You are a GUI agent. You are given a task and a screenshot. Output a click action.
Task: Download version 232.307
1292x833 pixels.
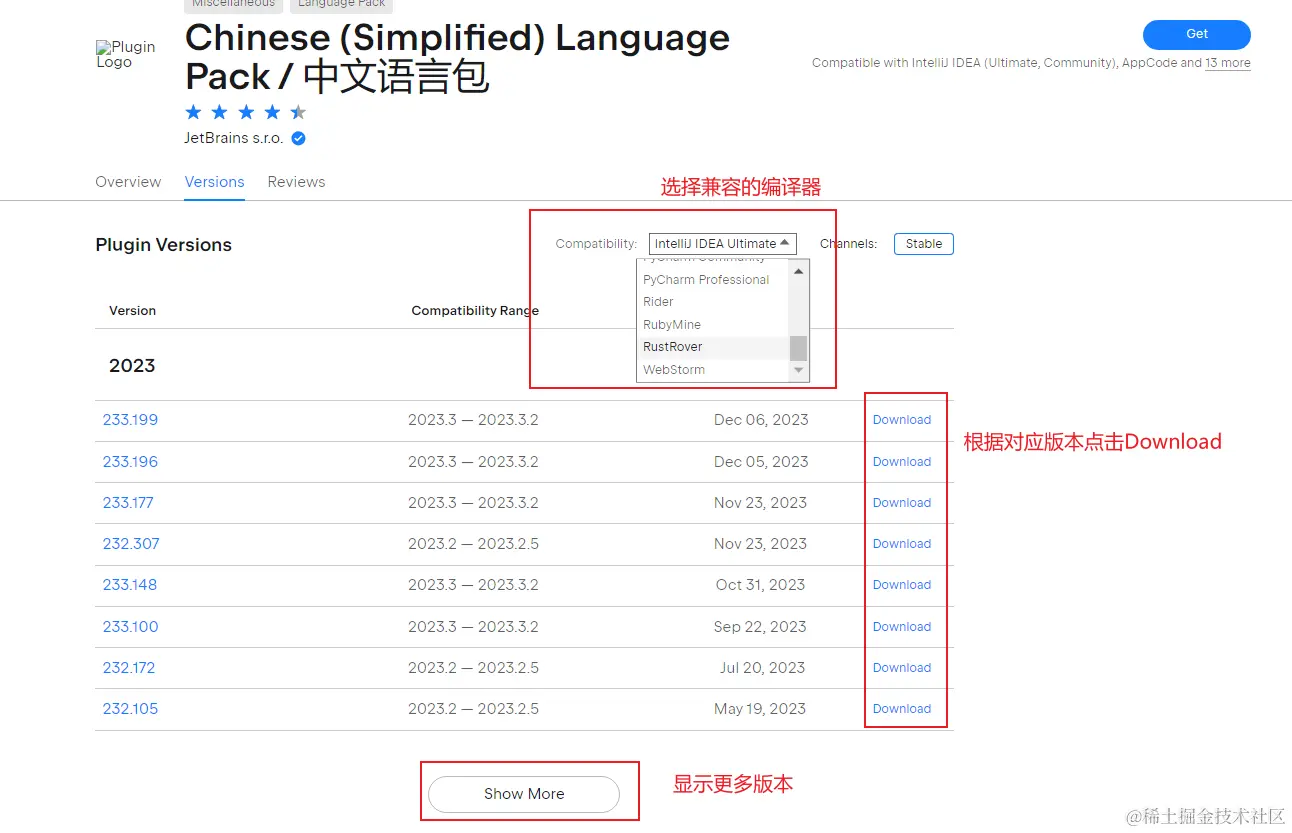pyautogui.click(x=901, y=544)
